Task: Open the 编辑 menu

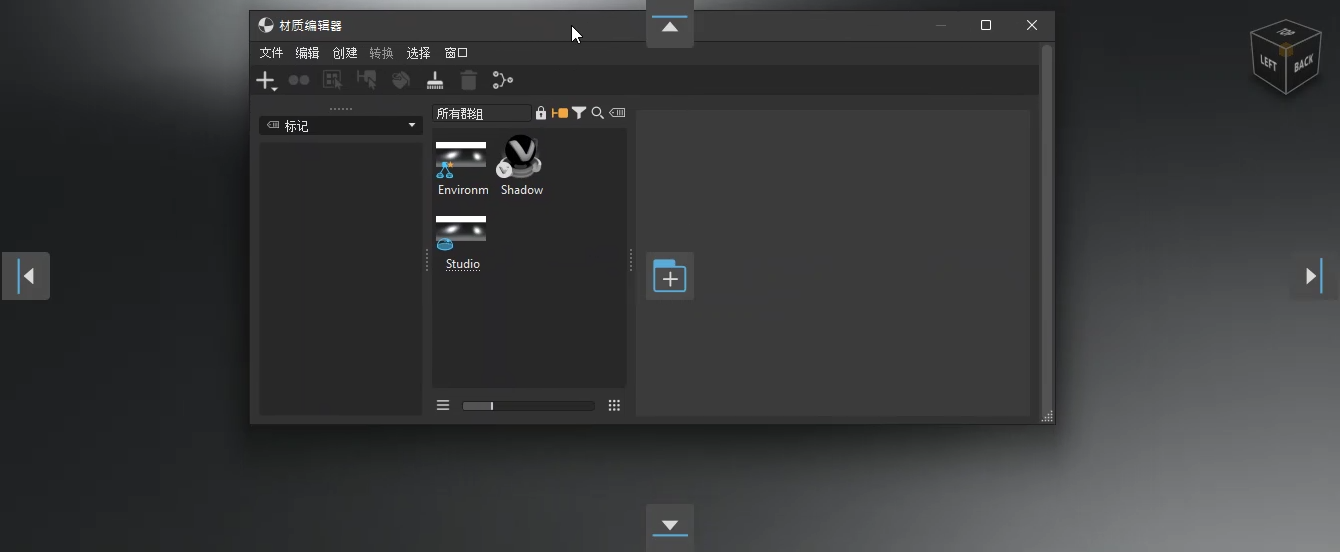Action: [x=307, y=53]
